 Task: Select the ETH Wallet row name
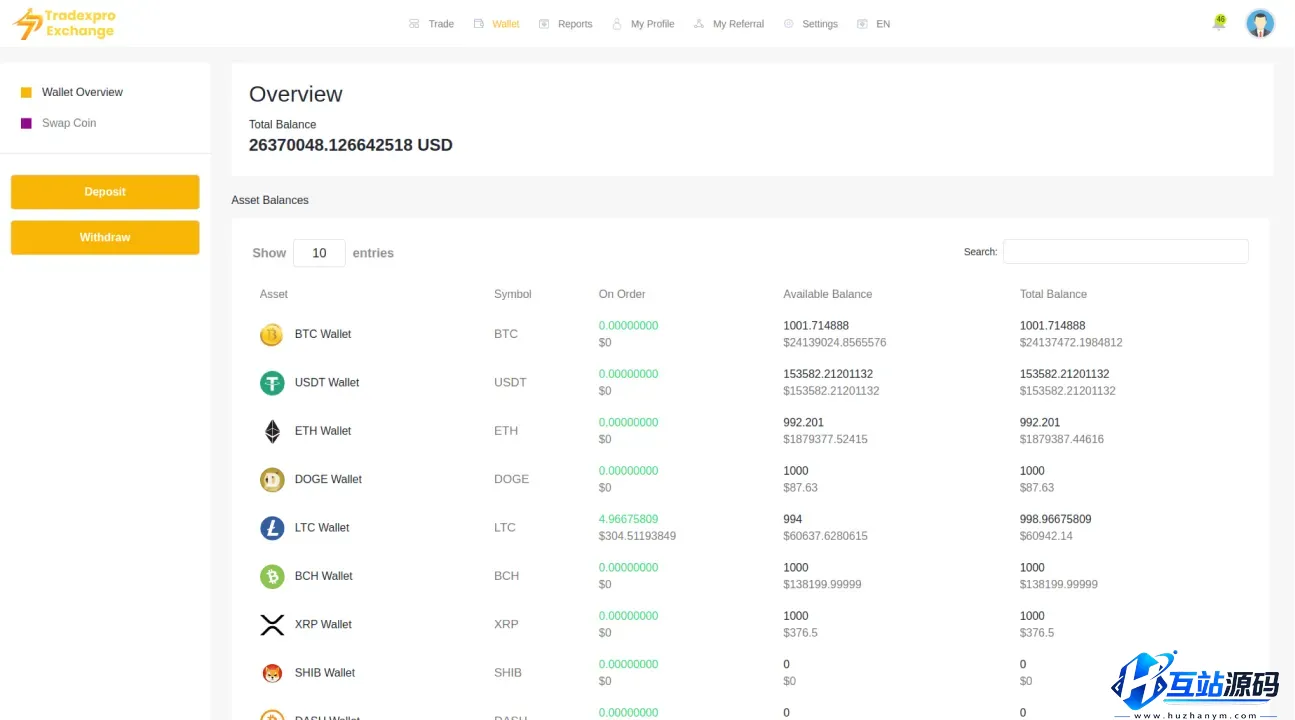pyautogui.click(x=323, y=431)
